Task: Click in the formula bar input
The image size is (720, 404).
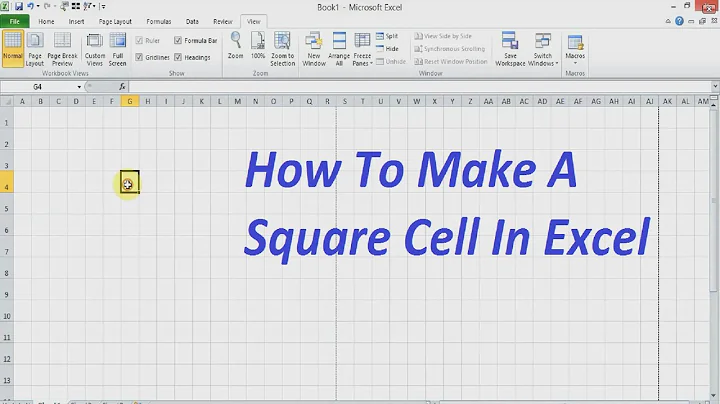Action: click(420, 86)
